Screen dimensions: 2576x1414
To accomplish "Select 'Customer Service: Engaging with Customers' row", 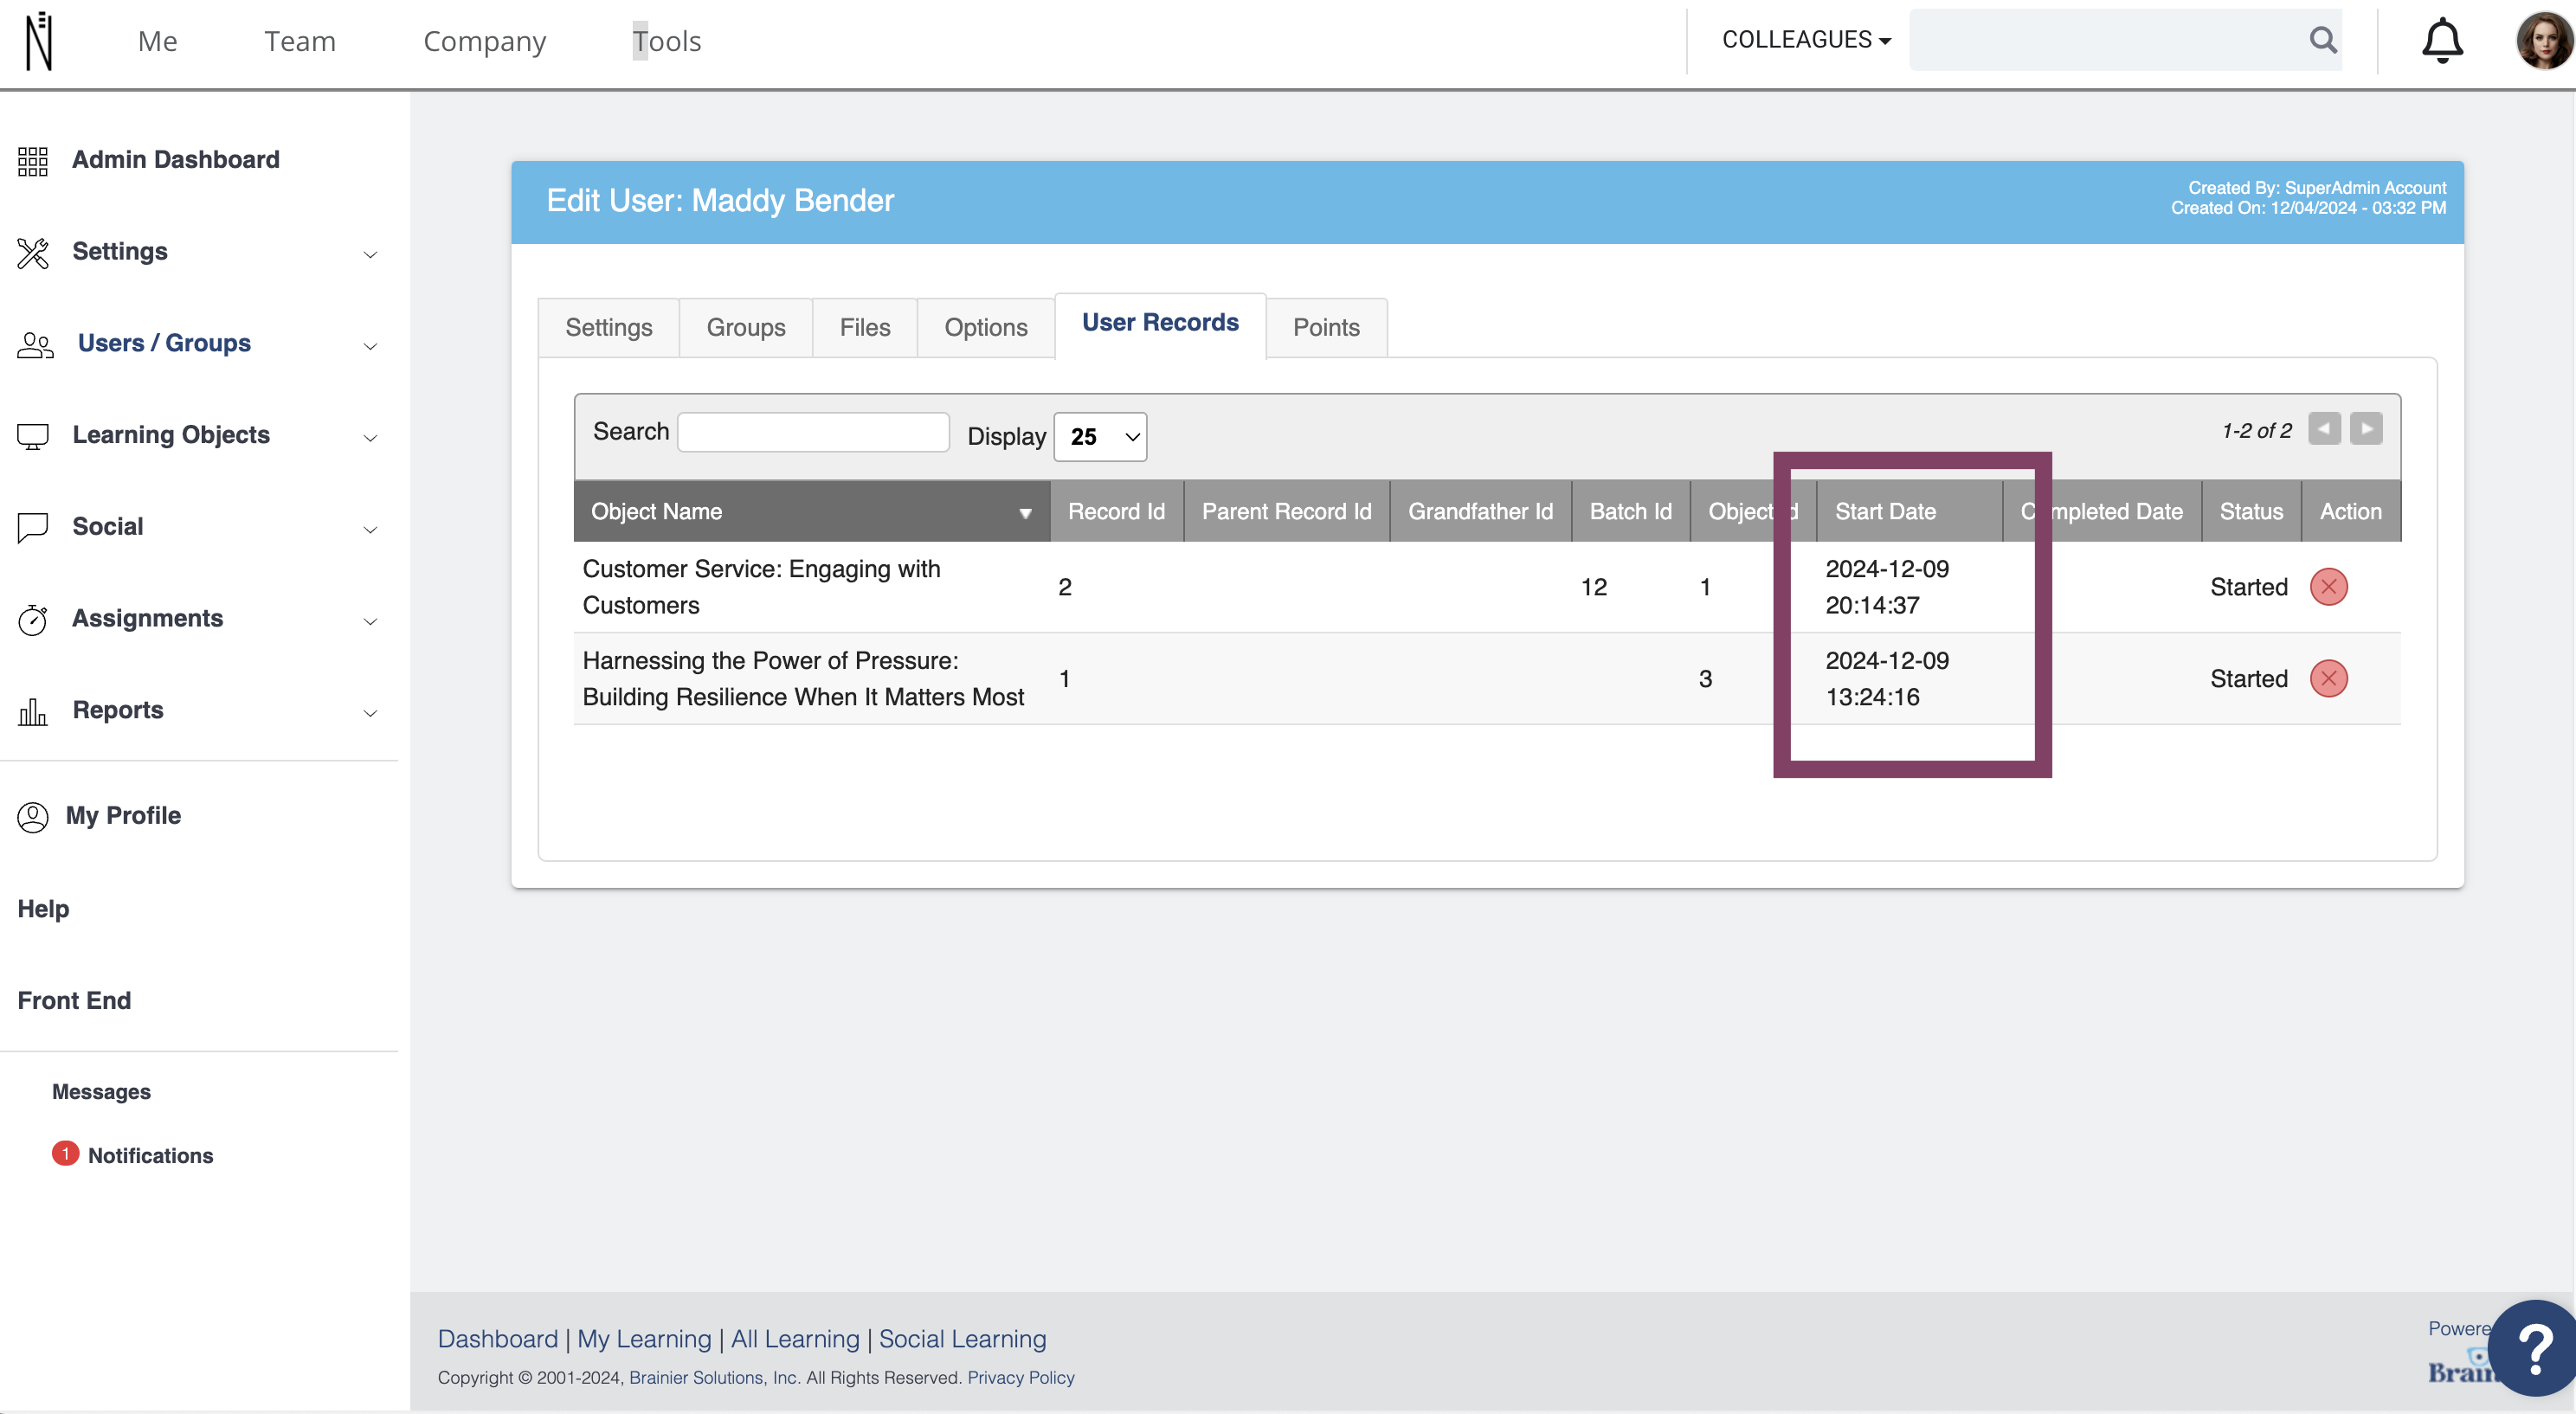I will point(1487,587).
